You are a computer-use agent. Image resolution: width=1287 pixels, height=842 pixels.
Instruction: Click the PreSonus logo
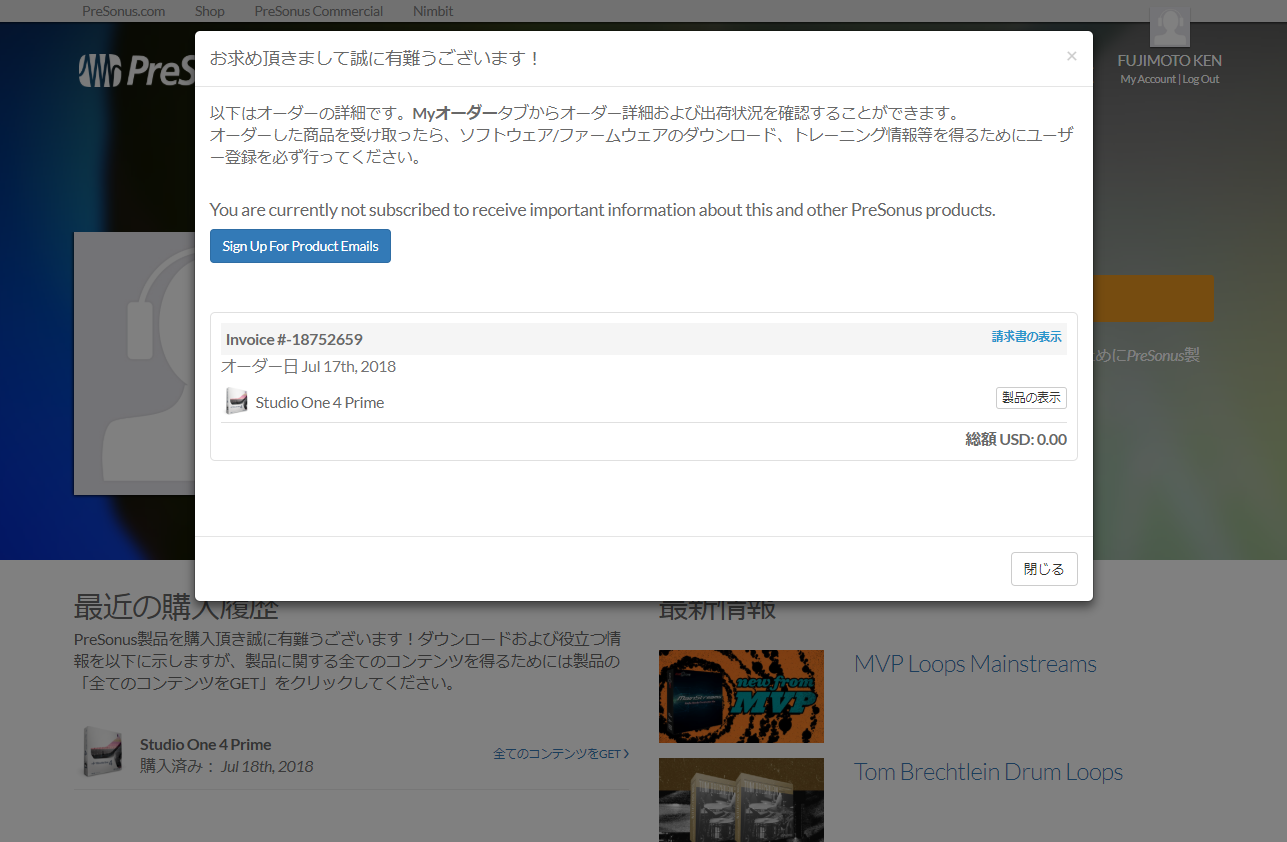pos(136,70)
